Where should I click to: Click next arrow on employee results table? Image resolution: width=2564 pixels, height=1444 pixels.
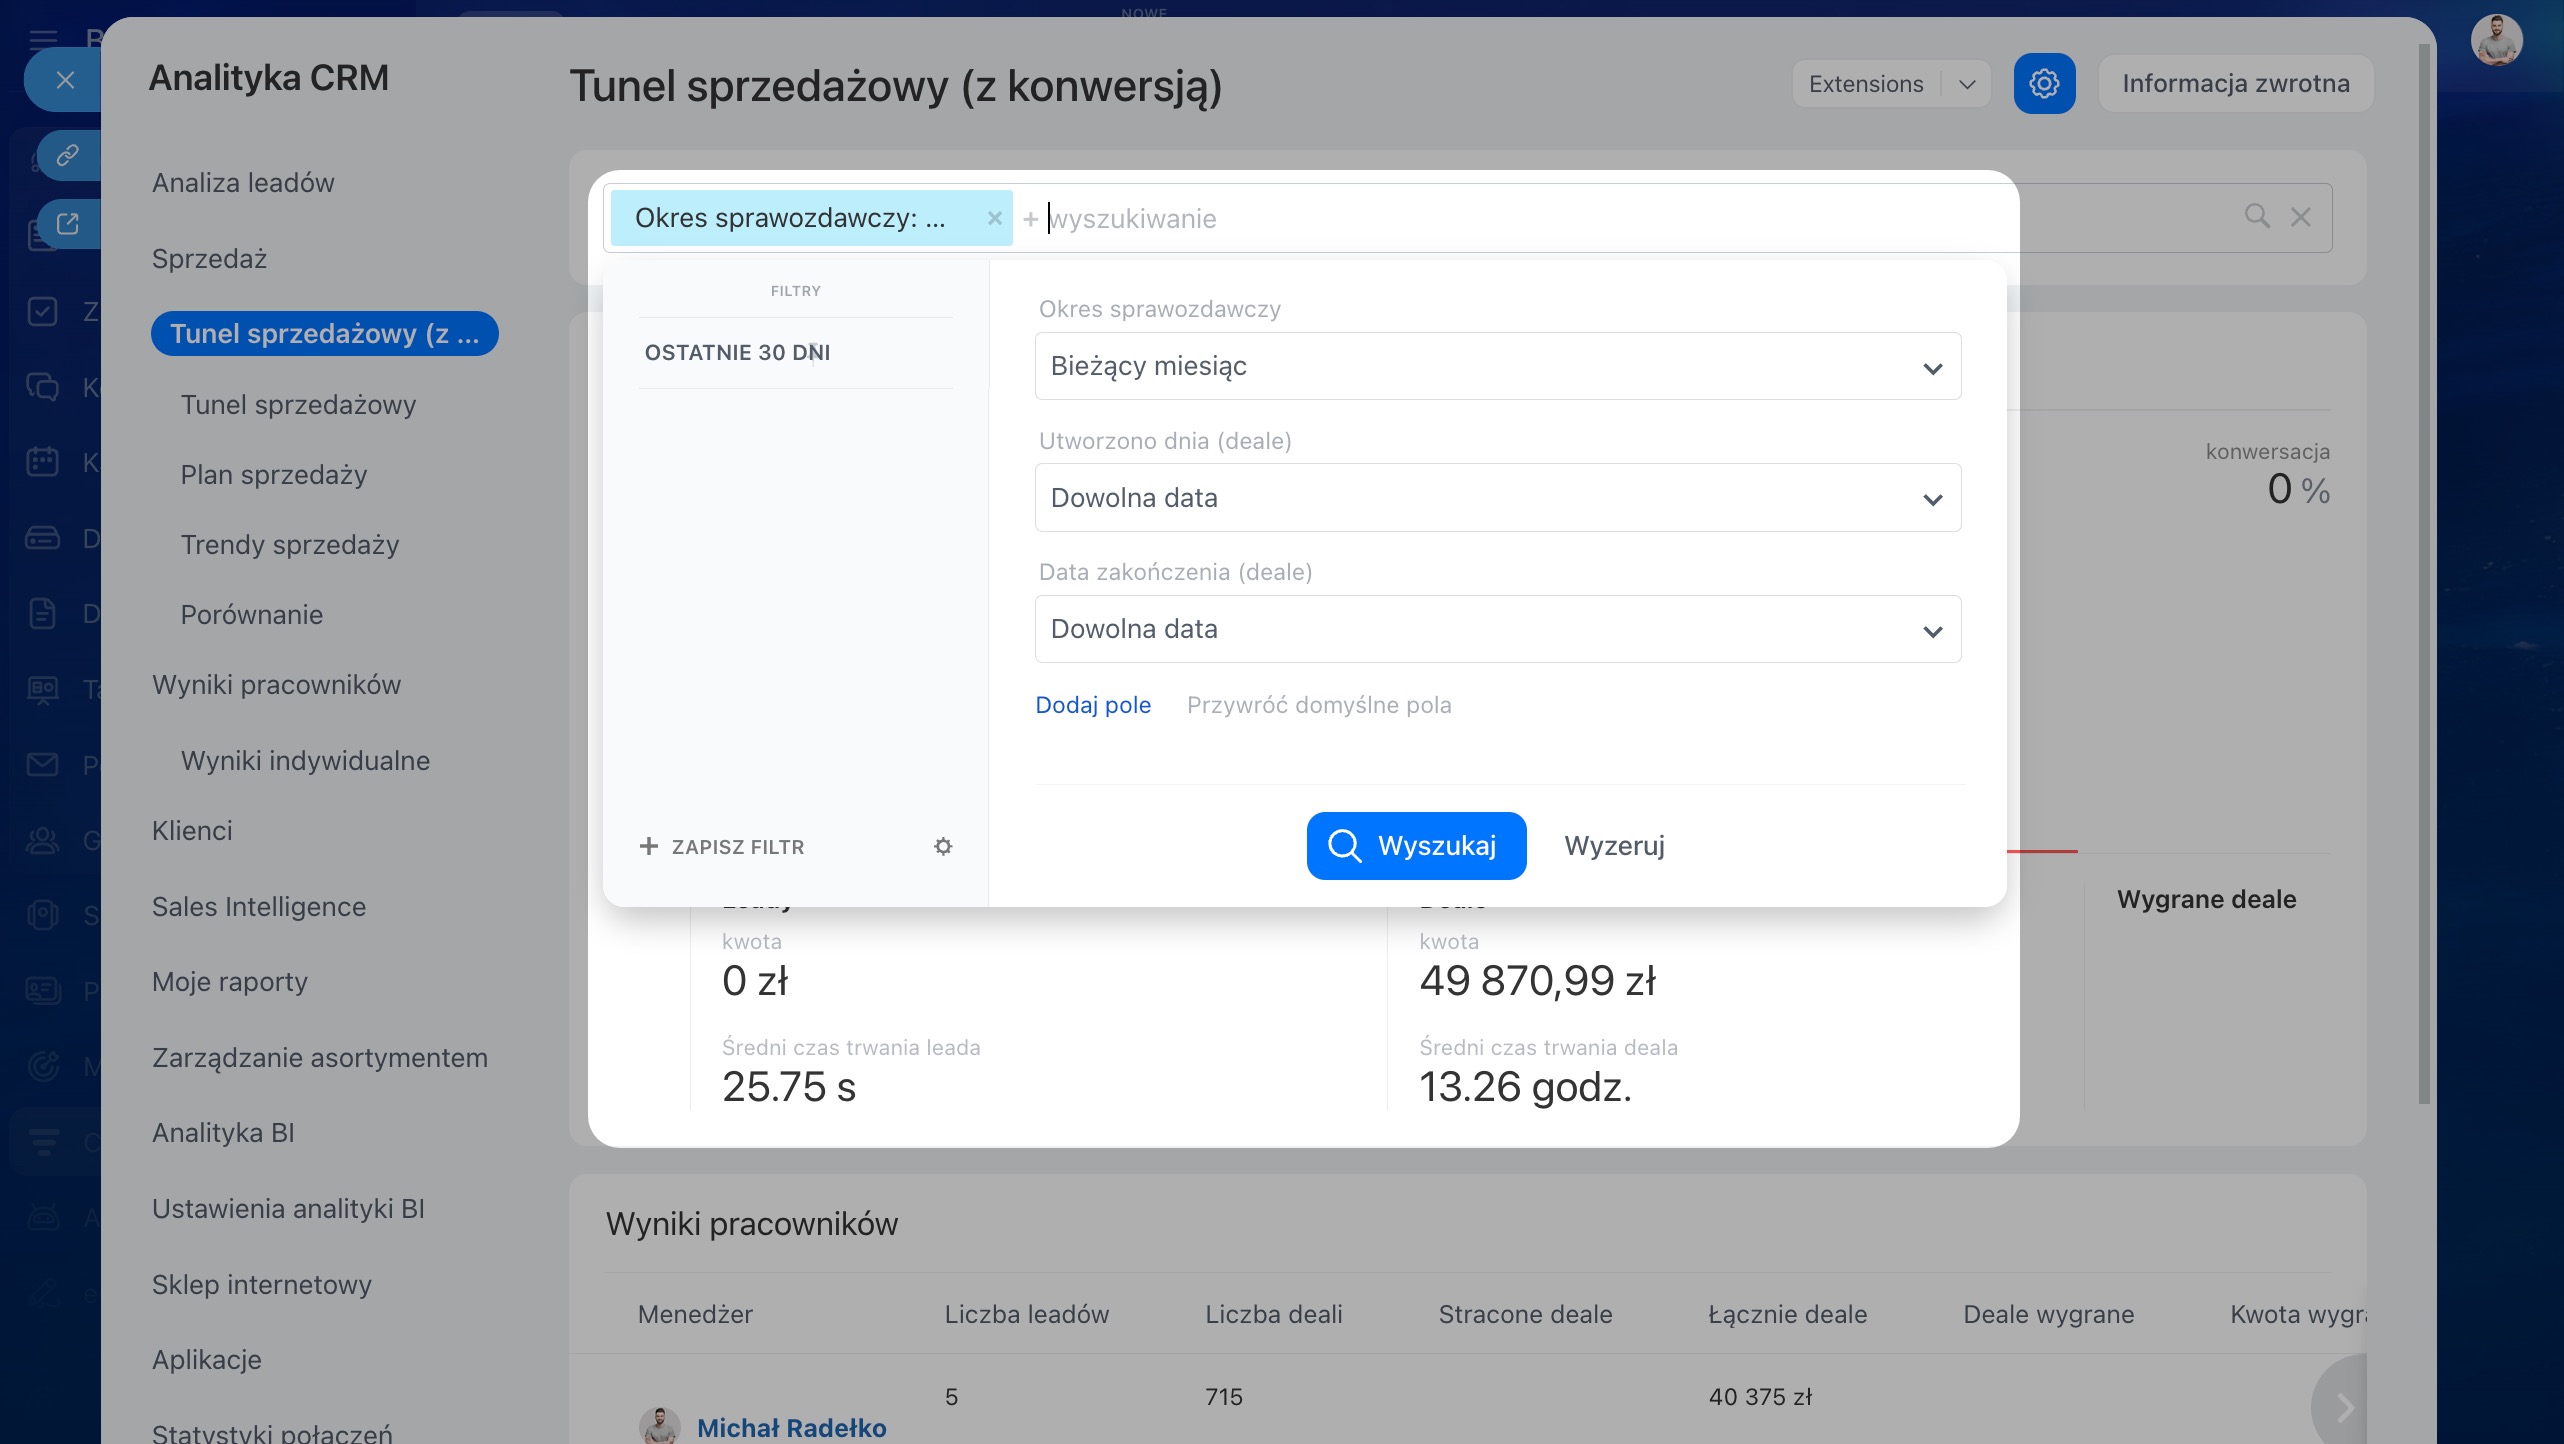pos(2344,1408)
